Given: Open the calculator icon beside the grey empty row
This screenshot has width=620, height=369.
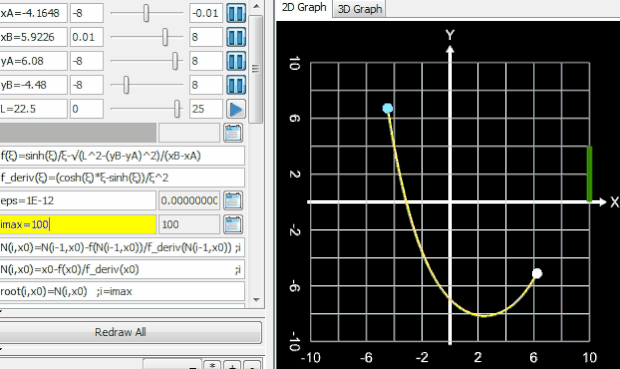Looking at the screenshot, I should (233, 133).
